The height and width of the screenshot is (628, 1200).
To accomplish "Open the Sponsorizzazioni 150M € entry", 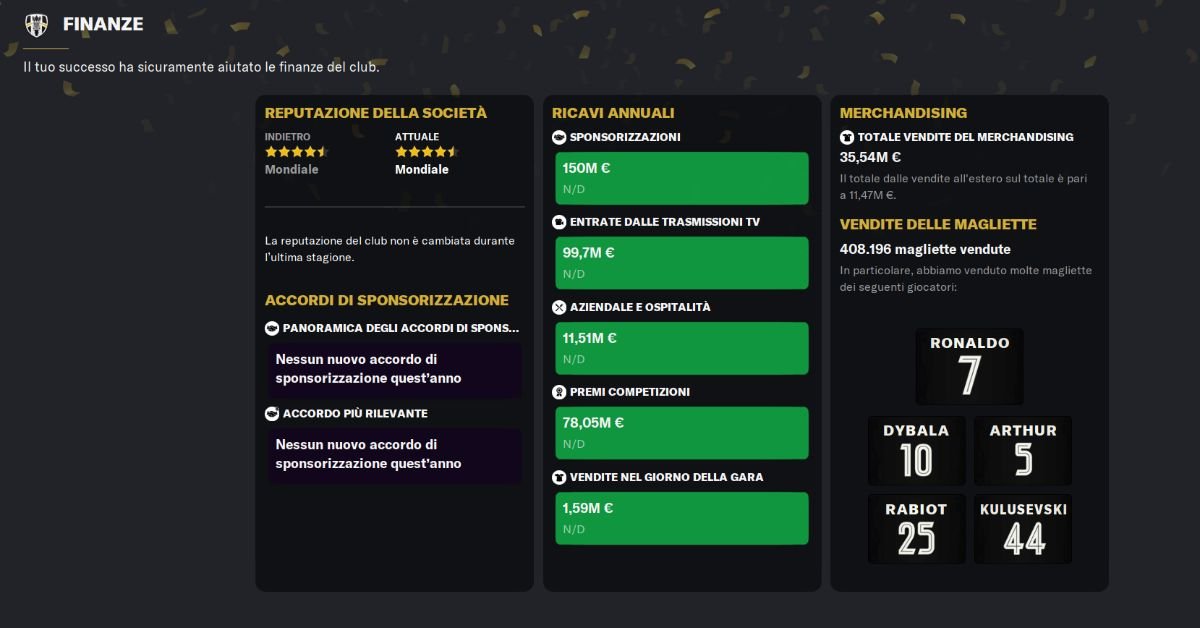I will (x=681, y=177).
